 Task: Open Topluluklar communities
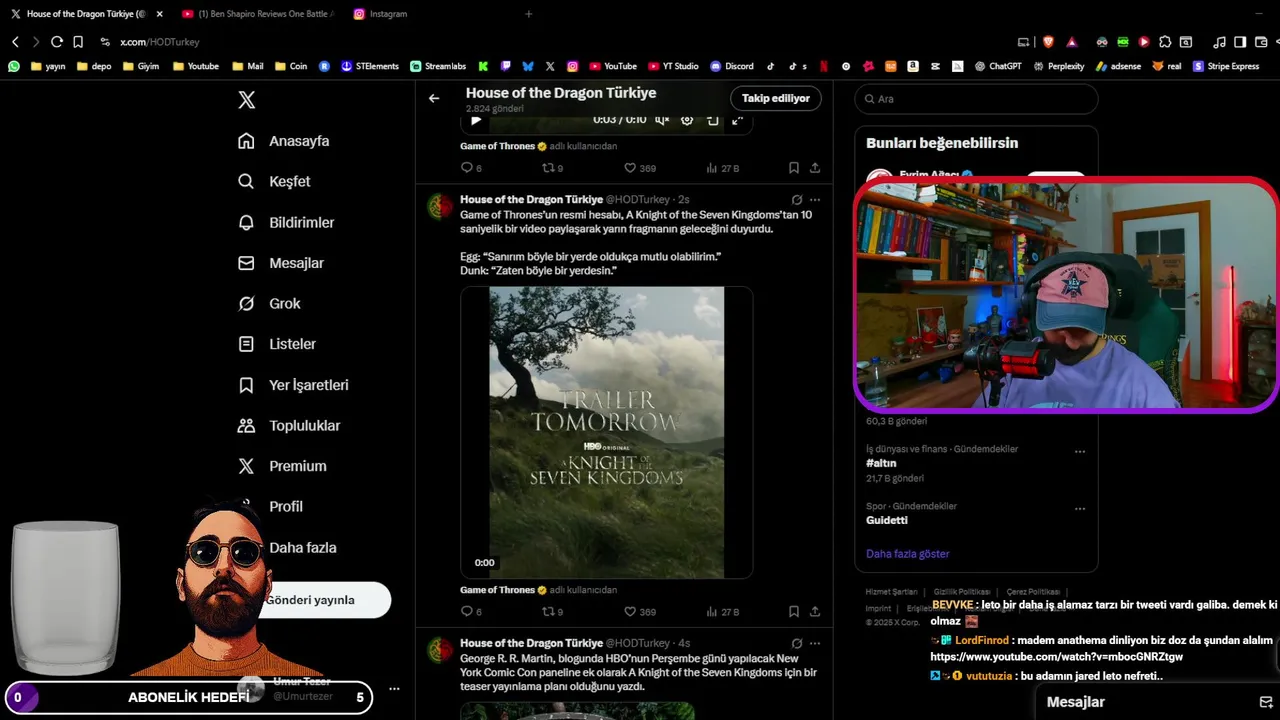289,425
